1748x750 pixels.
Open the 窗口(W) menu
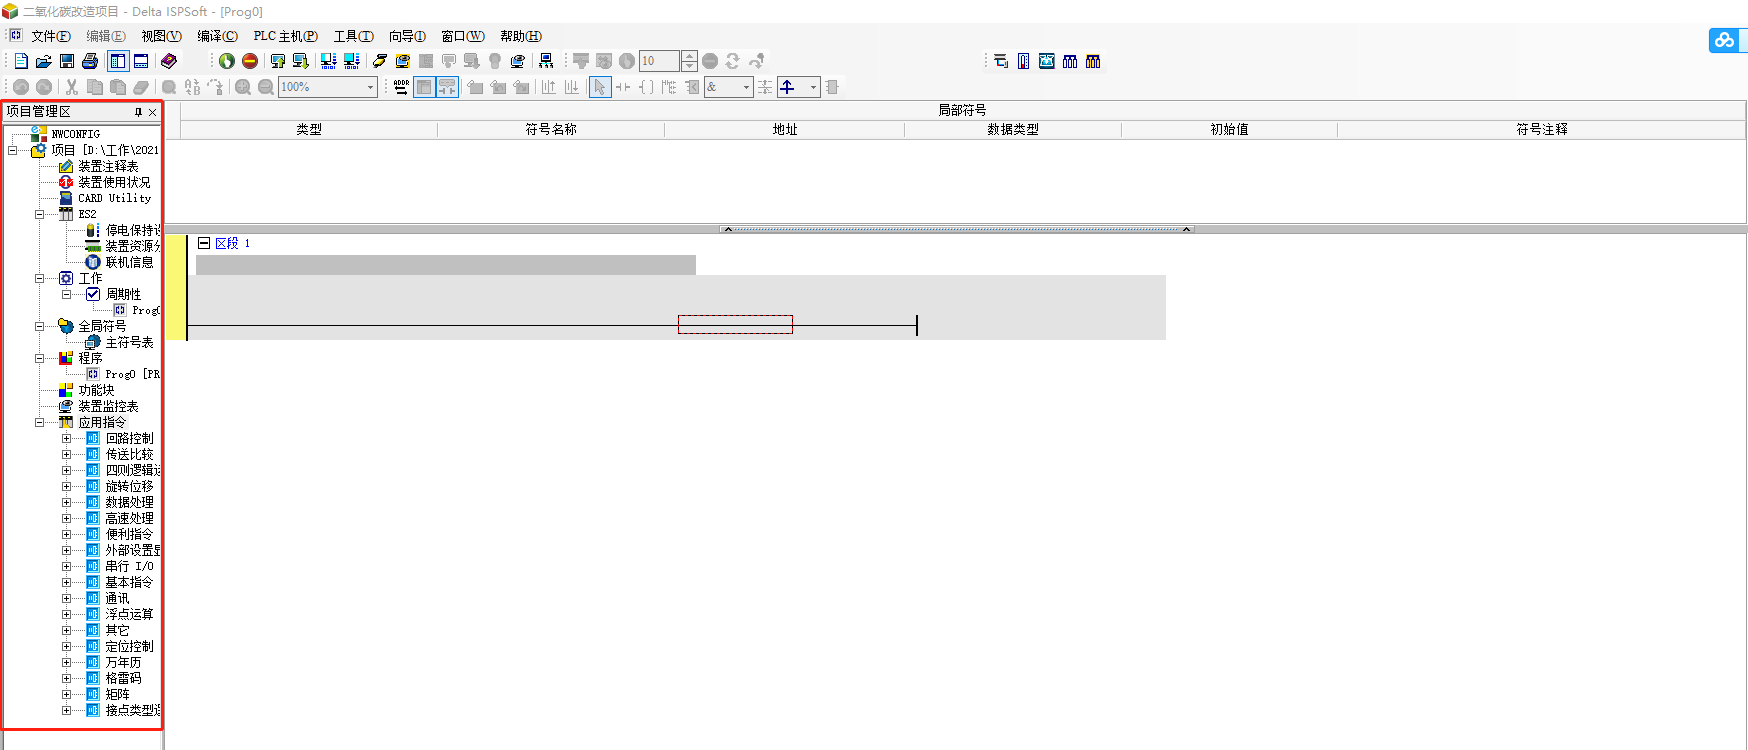pos(463,36)
